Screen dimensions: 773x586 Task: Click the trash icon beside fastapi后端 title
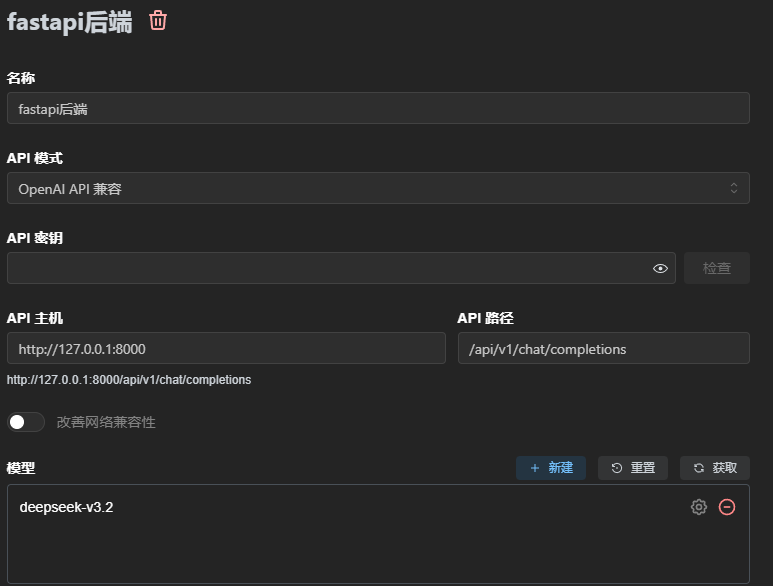pos(158,21)
